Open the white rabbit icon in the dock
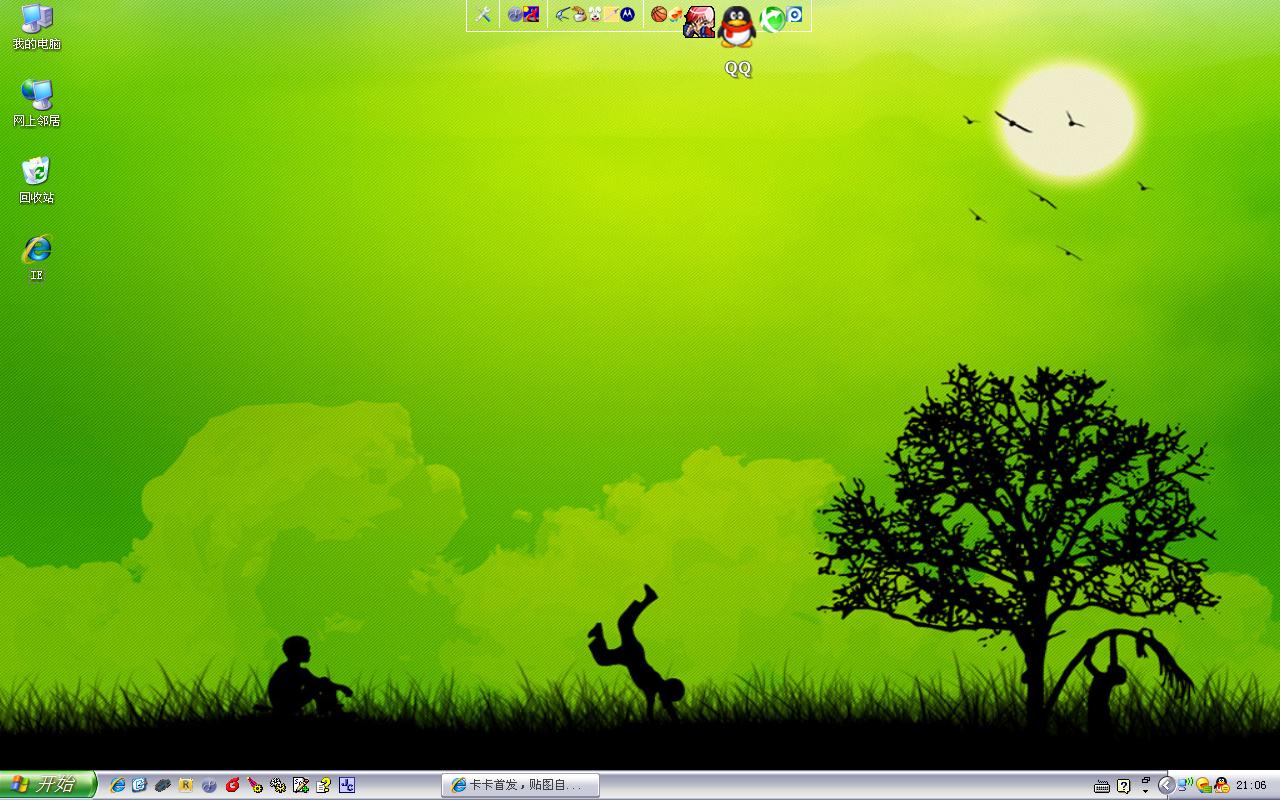Image resolution: width=1280 pixels, height=800 pixels. pos(595,14)
